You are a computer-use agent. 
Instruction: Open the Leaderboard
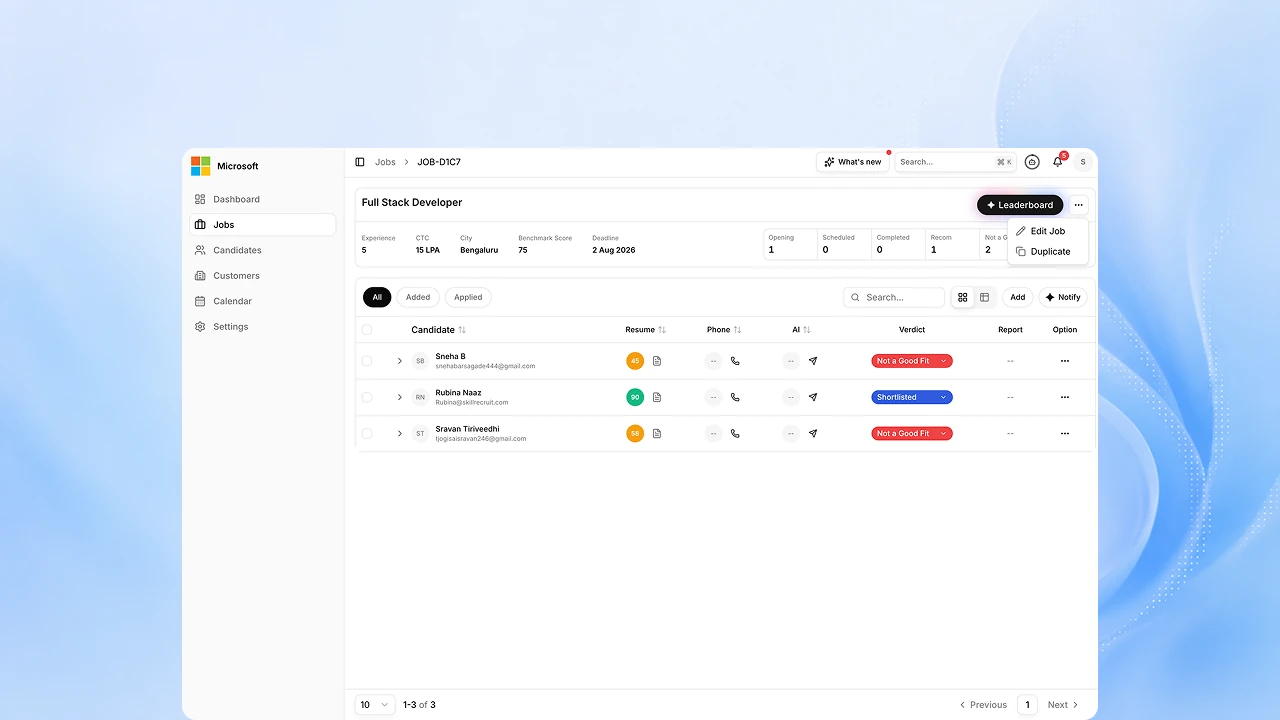coord(1020,205)
